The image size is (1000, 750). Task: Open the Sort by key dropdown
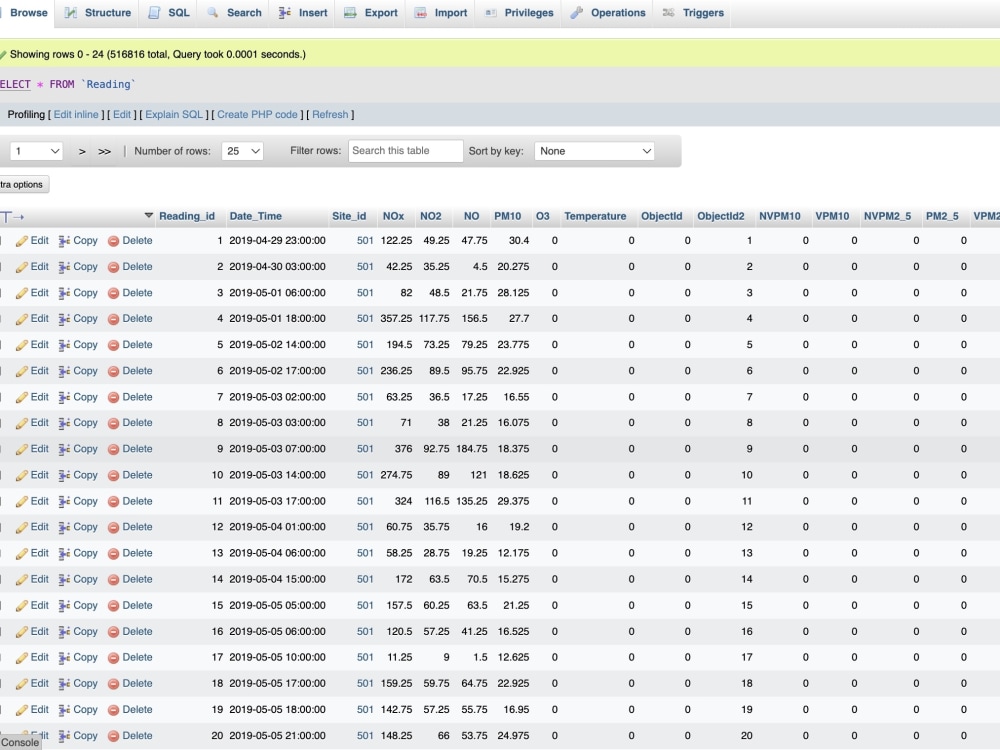(594, 151)
